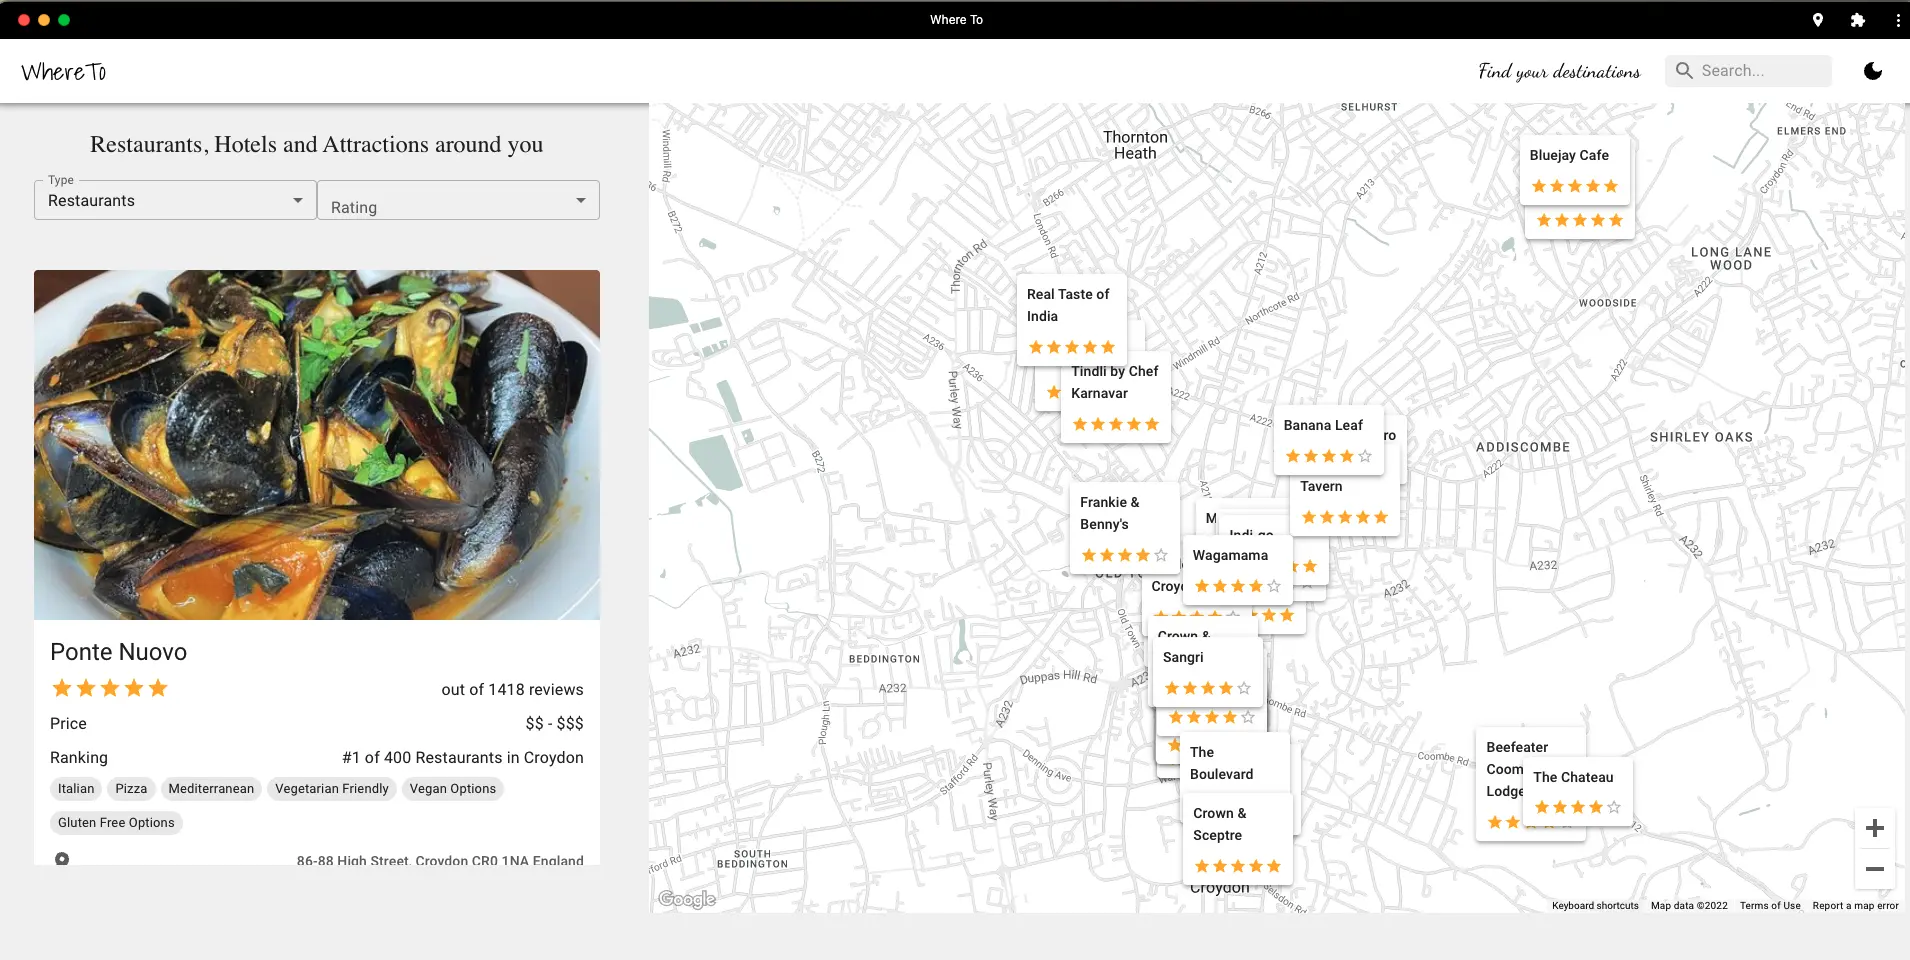
Task: Select the Gluten Free Options chip
Action: (116, 823)
